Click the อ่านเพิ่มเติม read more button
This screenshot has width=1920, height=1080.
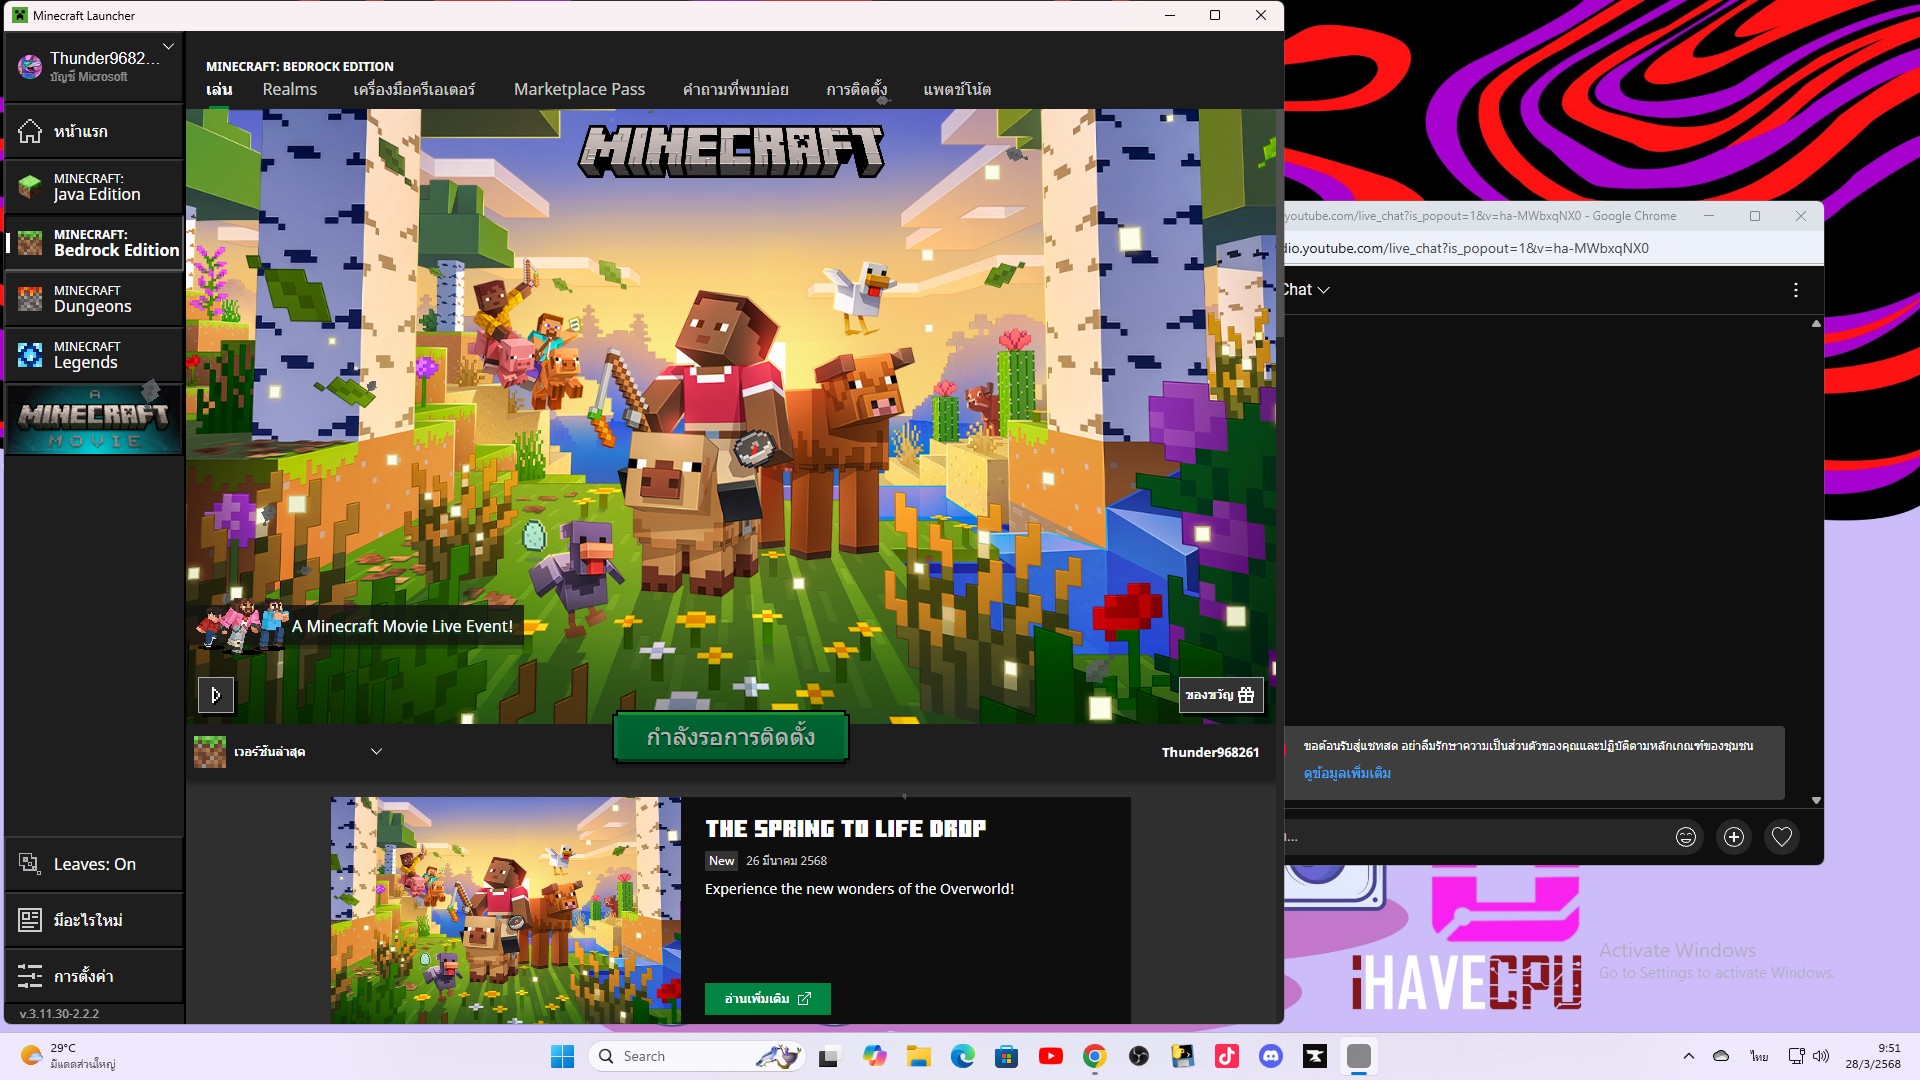[x=767, y=998]
